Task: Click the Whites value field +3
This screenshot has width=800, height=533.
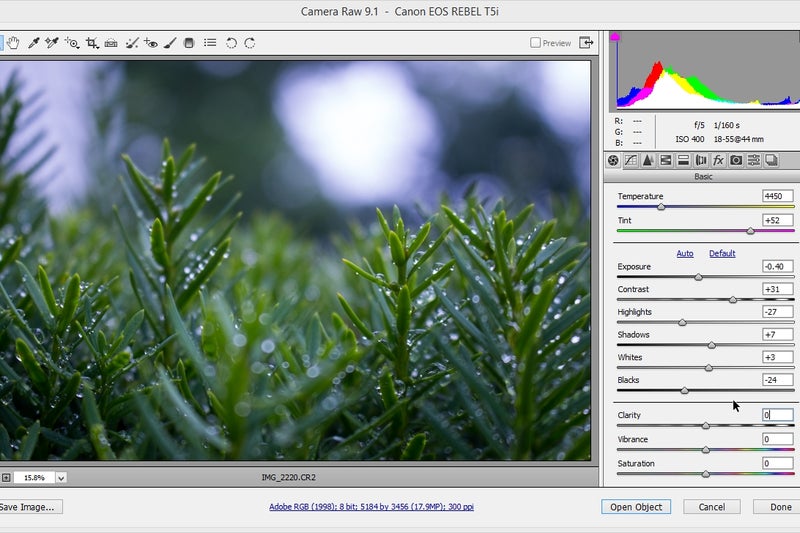Action: (778, 357)
